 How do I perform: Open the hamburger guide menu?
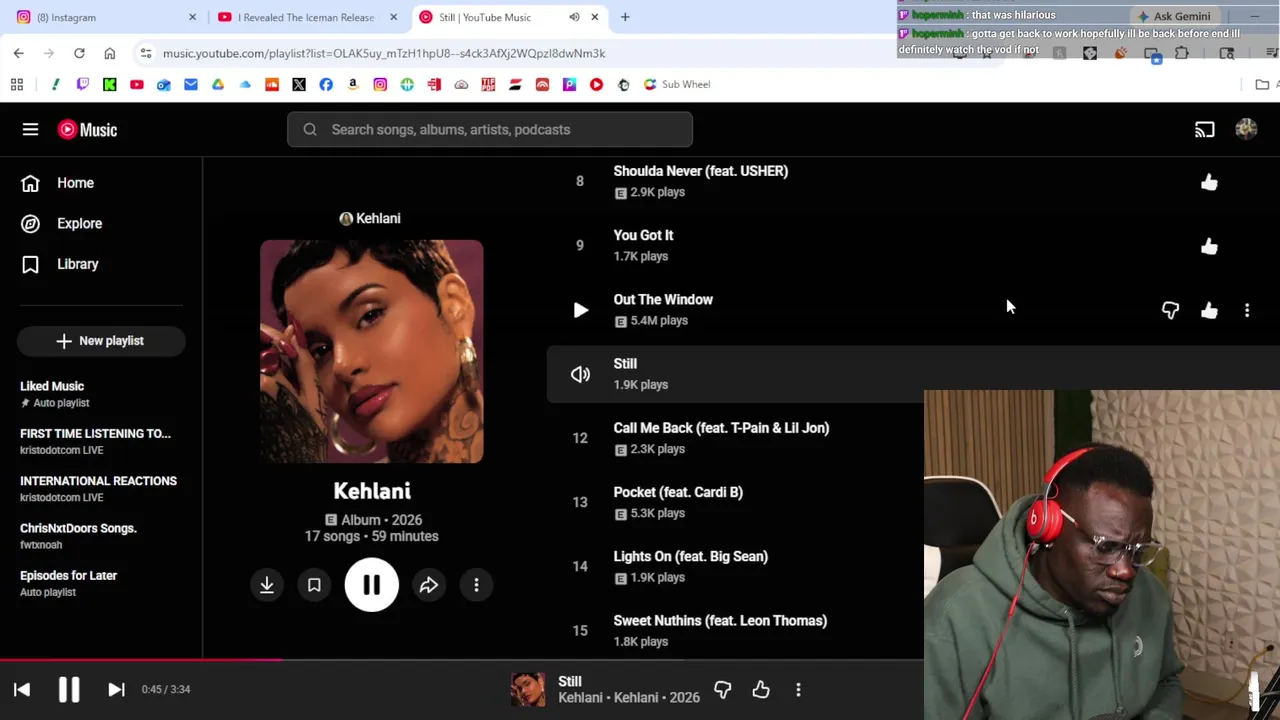pyautogui.click(x=30, y=129)
